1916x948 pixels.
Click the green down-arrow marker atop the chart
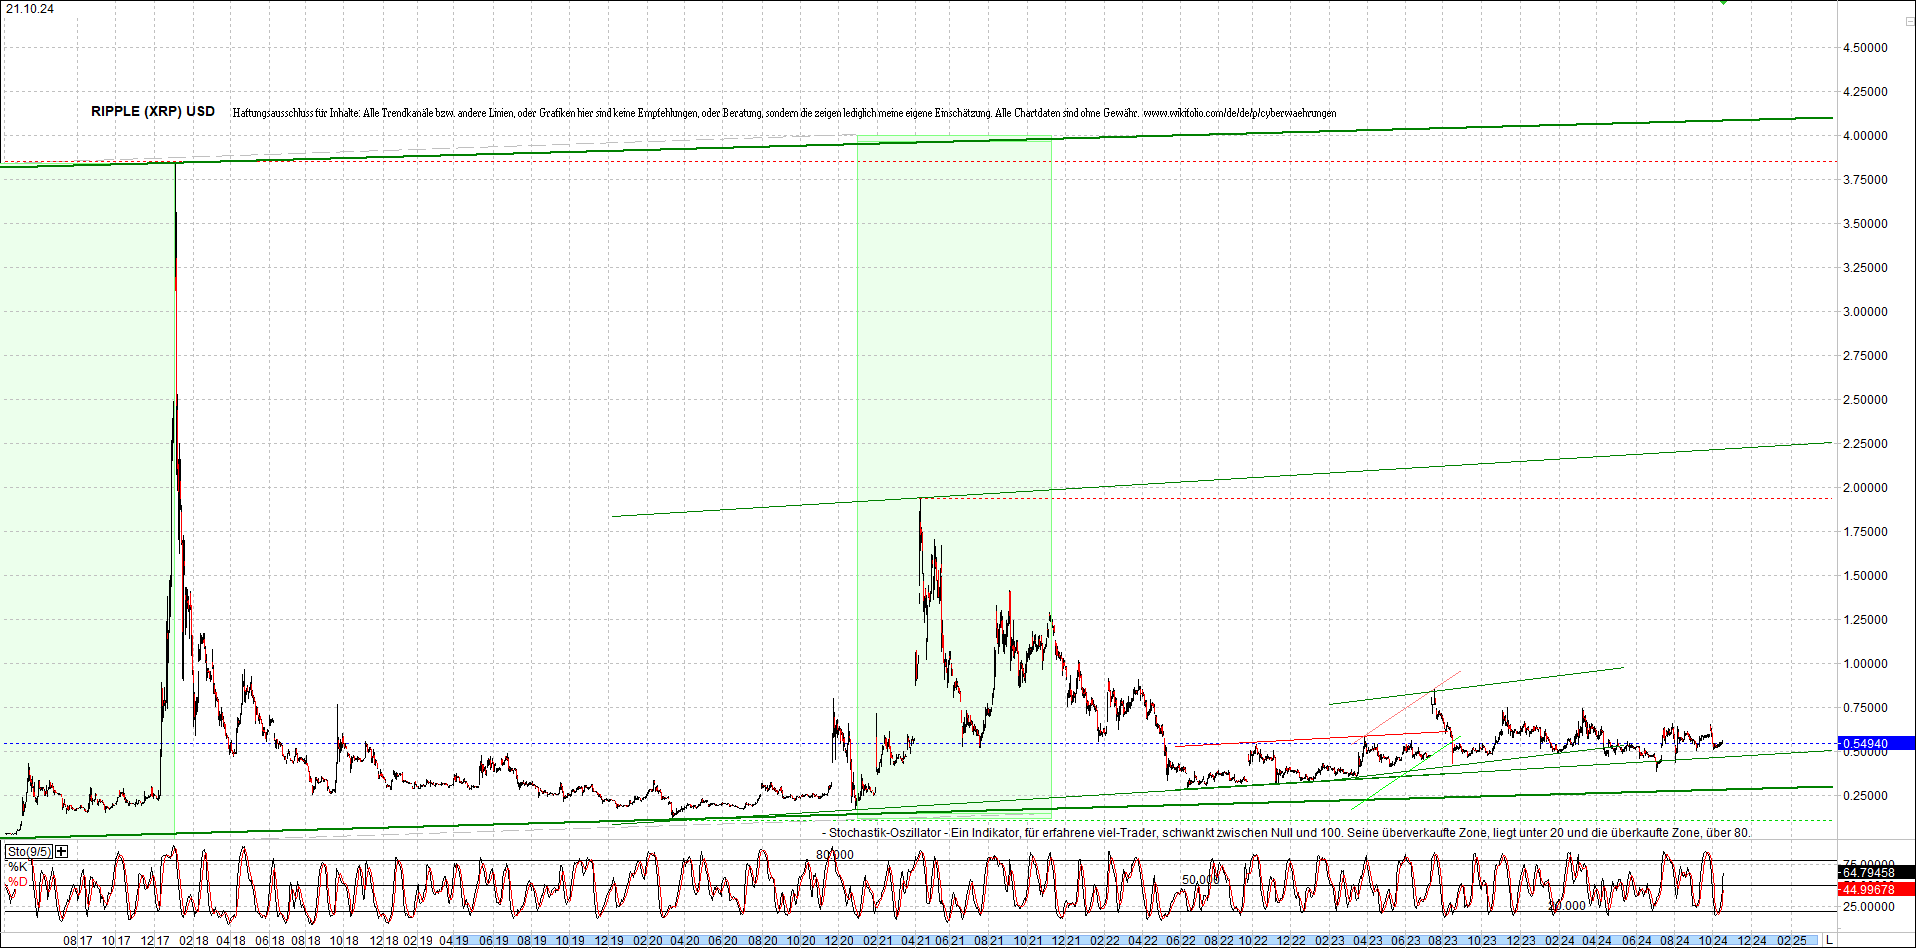click(1723, 4)
